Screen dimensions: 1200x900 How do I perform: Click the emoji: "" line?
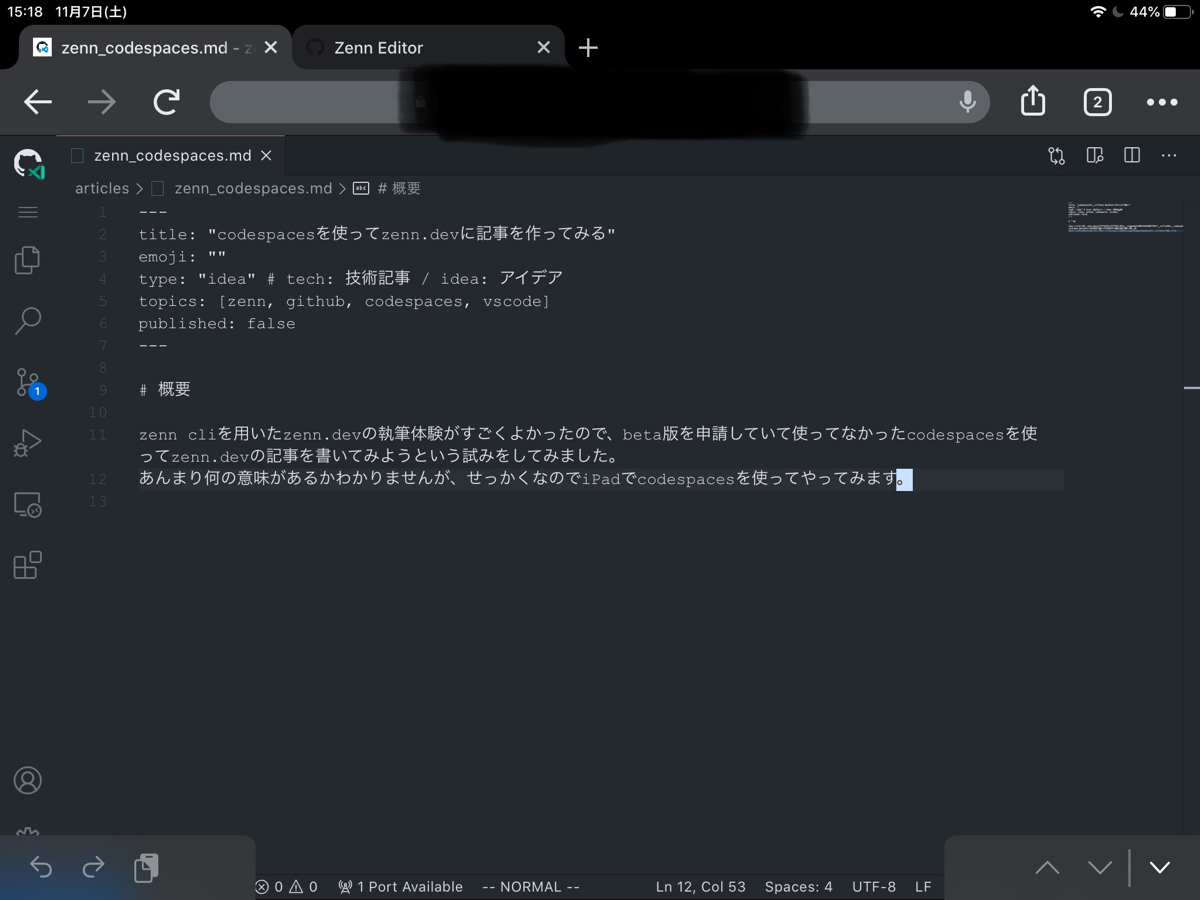click(x=182, y=257)
